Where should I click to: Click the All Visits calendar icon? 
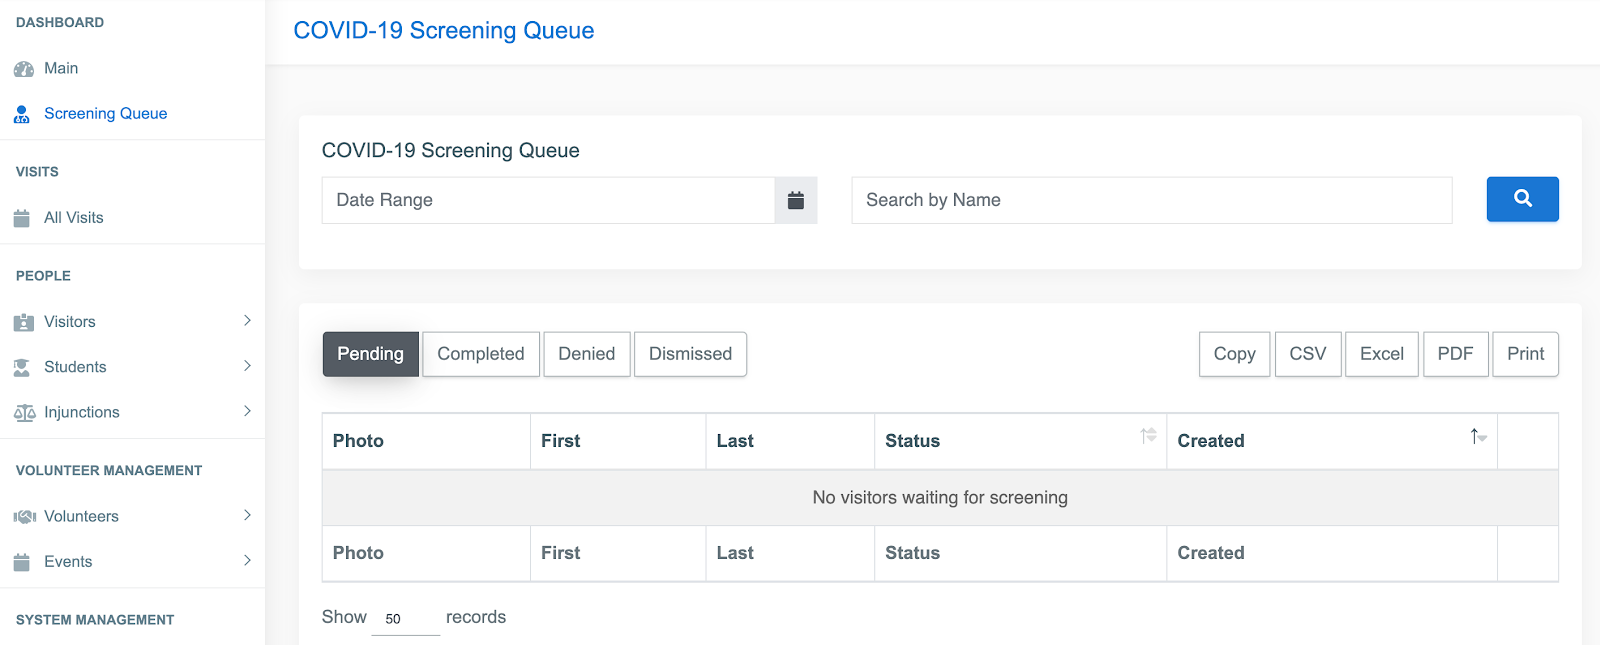pos(22,218)
